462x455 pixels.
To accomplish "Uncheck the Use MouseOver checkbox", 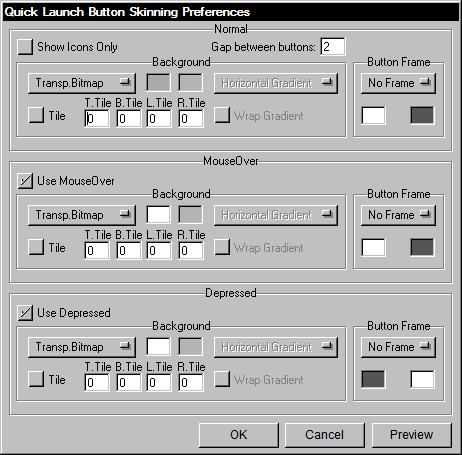I will [25, 181].
